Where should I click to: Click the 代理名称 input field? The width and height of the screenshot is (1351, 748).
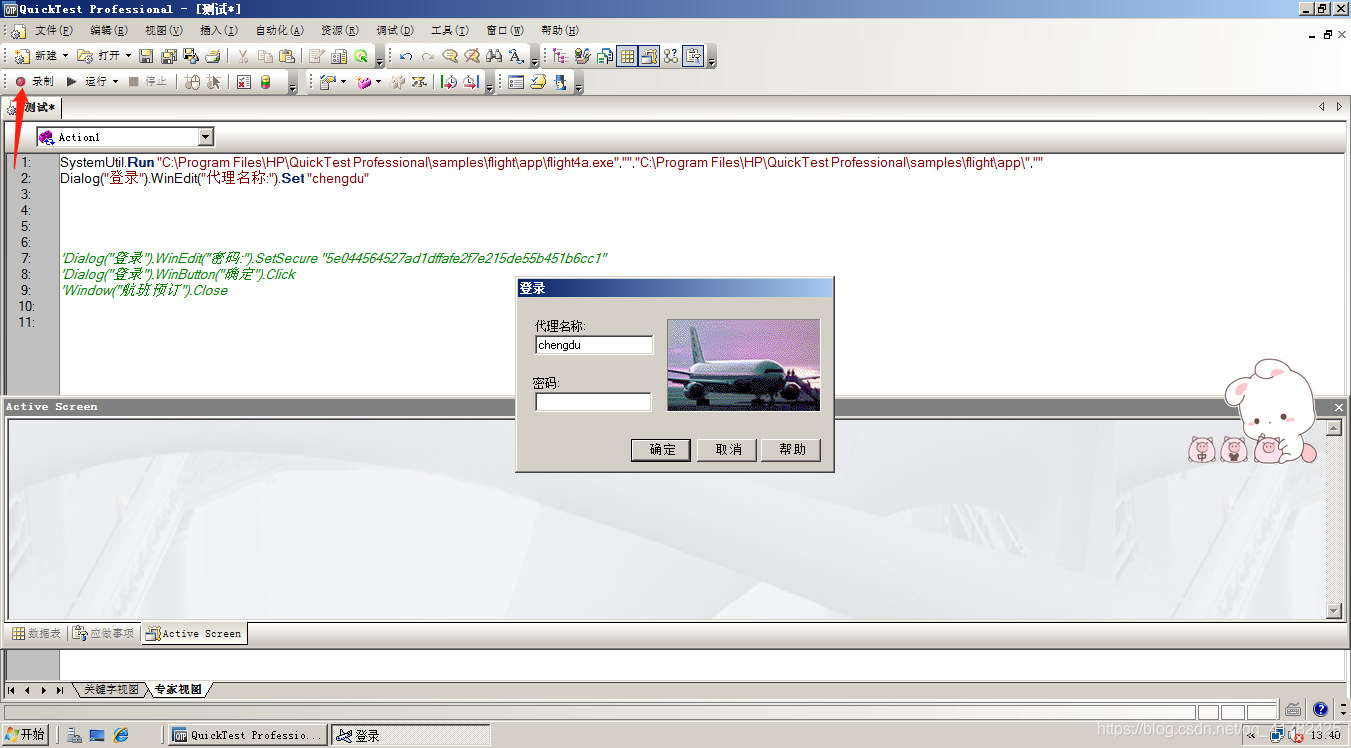click(594, 345)
